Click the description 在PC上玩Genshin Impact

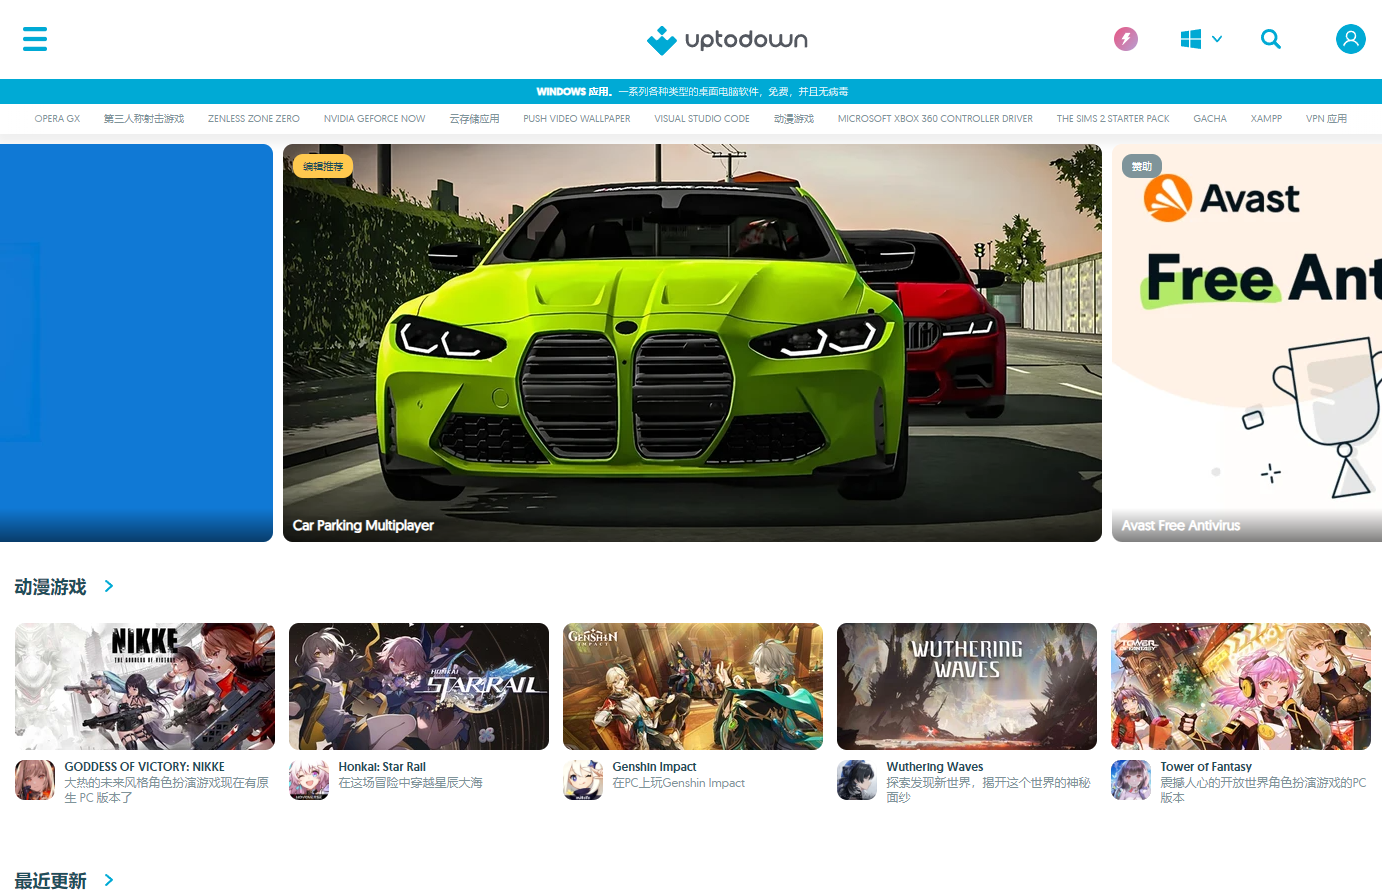click(x=679, y=783)
